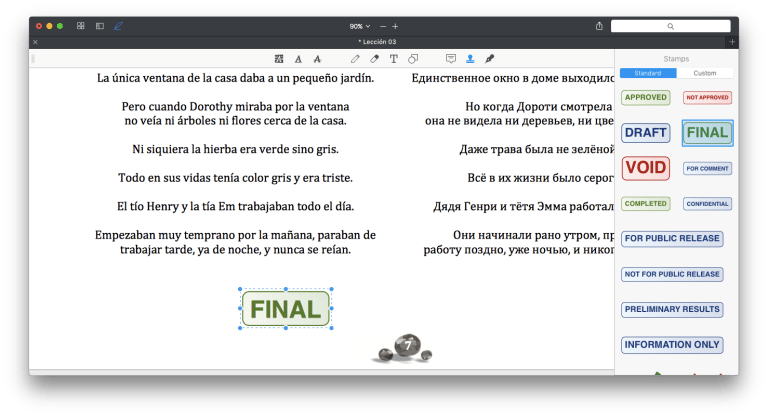Select the pencil drawing tool
Viewport: 768px width, 417px height.
pos(355,59)
